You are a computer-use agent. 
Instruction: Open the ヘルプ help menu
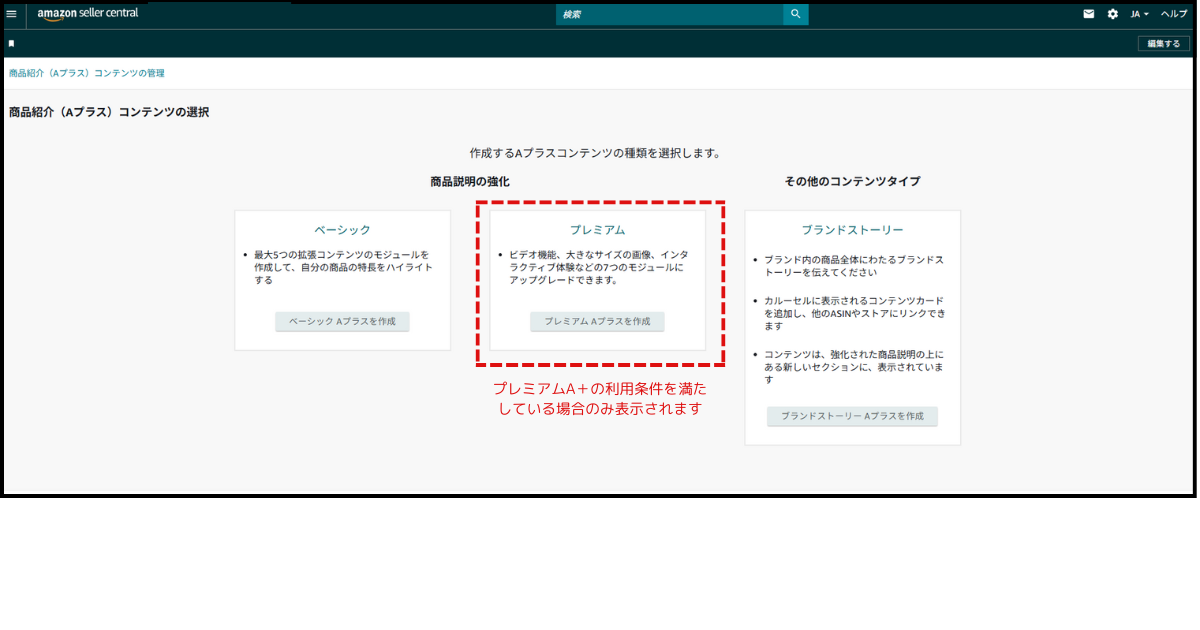coord(1173,14)
